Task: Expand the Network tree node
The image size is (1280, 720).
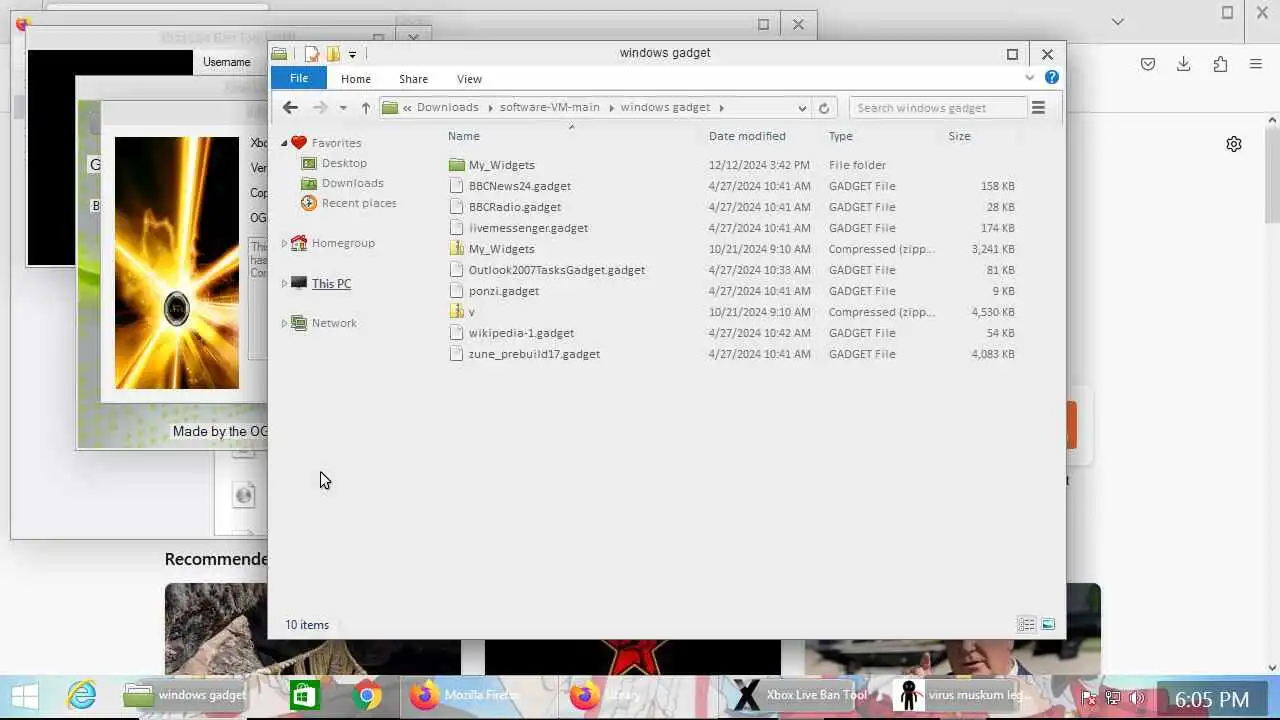Action: [x=284, y=323]
